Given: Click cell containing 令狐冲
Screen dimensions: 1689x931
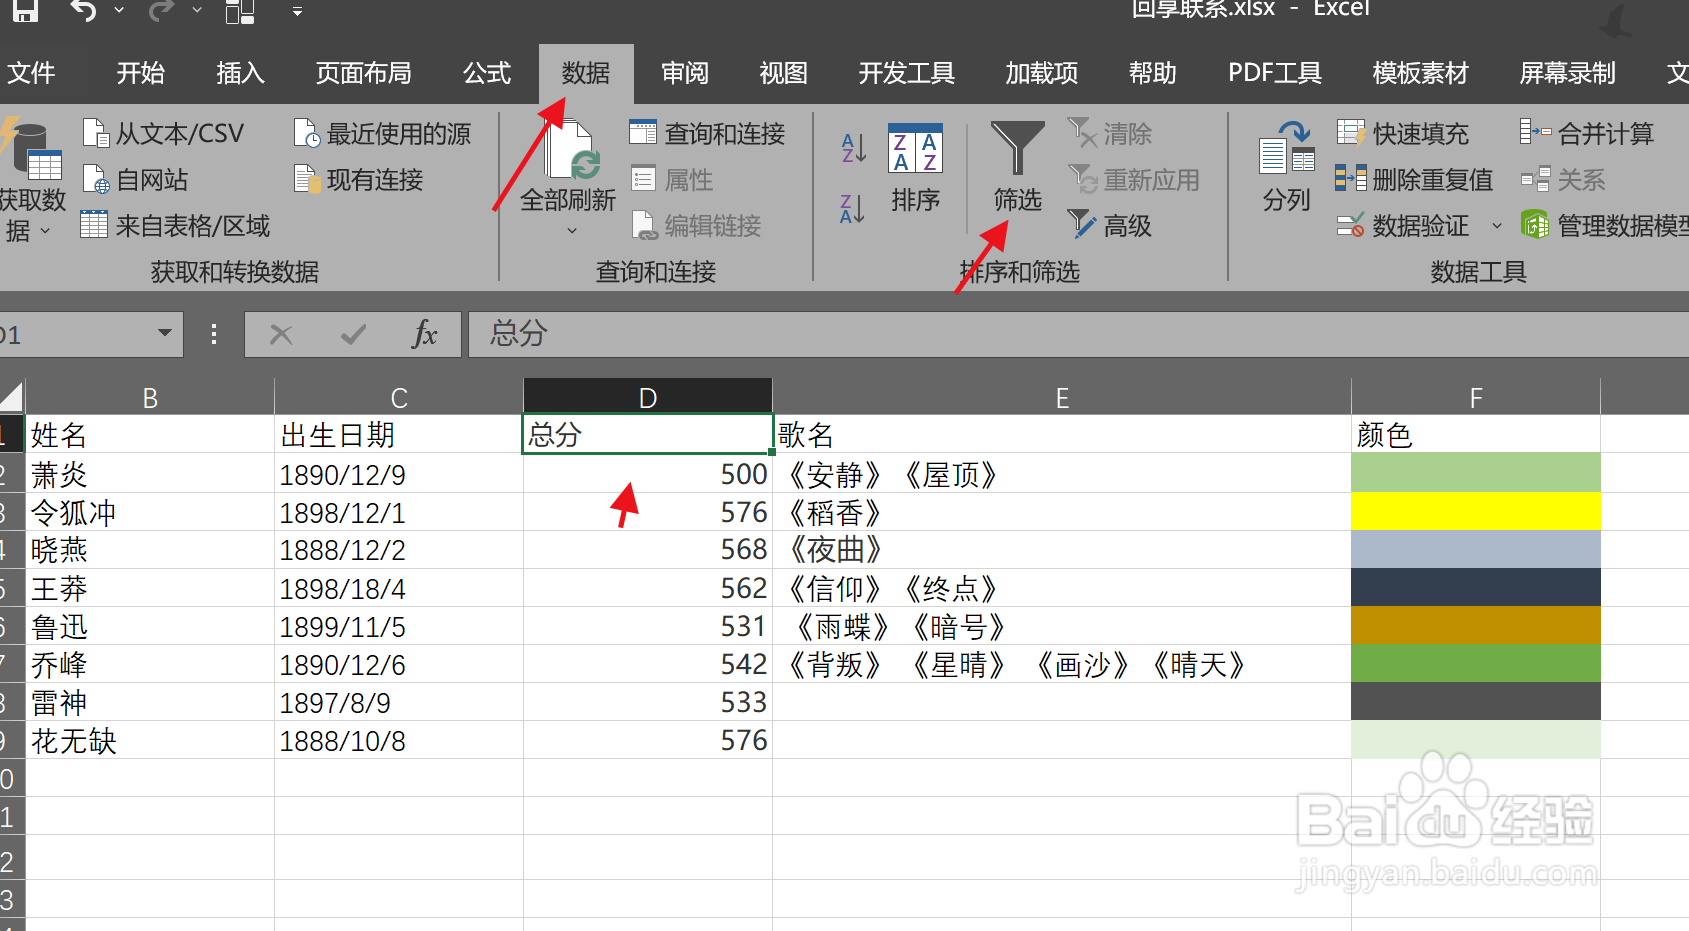Looking at the screenshot, I should tap(150, 512).
